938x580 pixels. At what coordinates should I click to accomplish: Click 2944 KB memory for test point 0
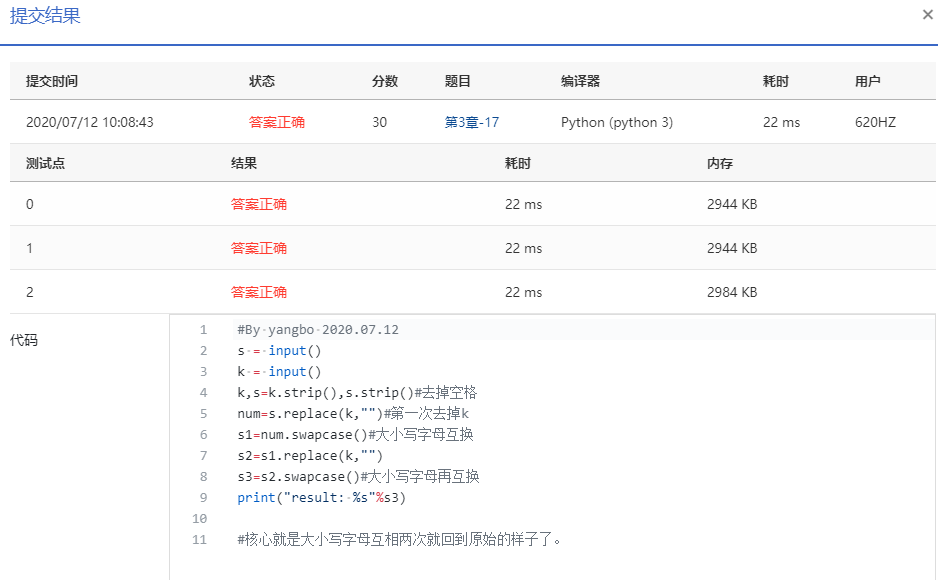(x=732, y=204)
